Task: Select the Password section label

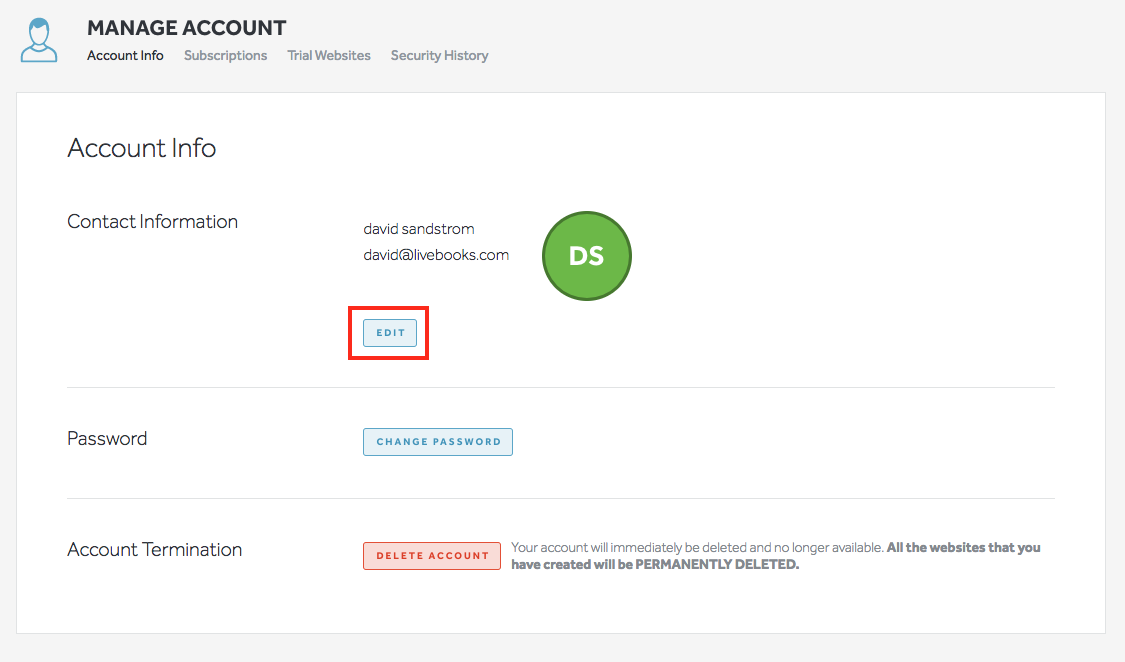Action: [107, 439]
